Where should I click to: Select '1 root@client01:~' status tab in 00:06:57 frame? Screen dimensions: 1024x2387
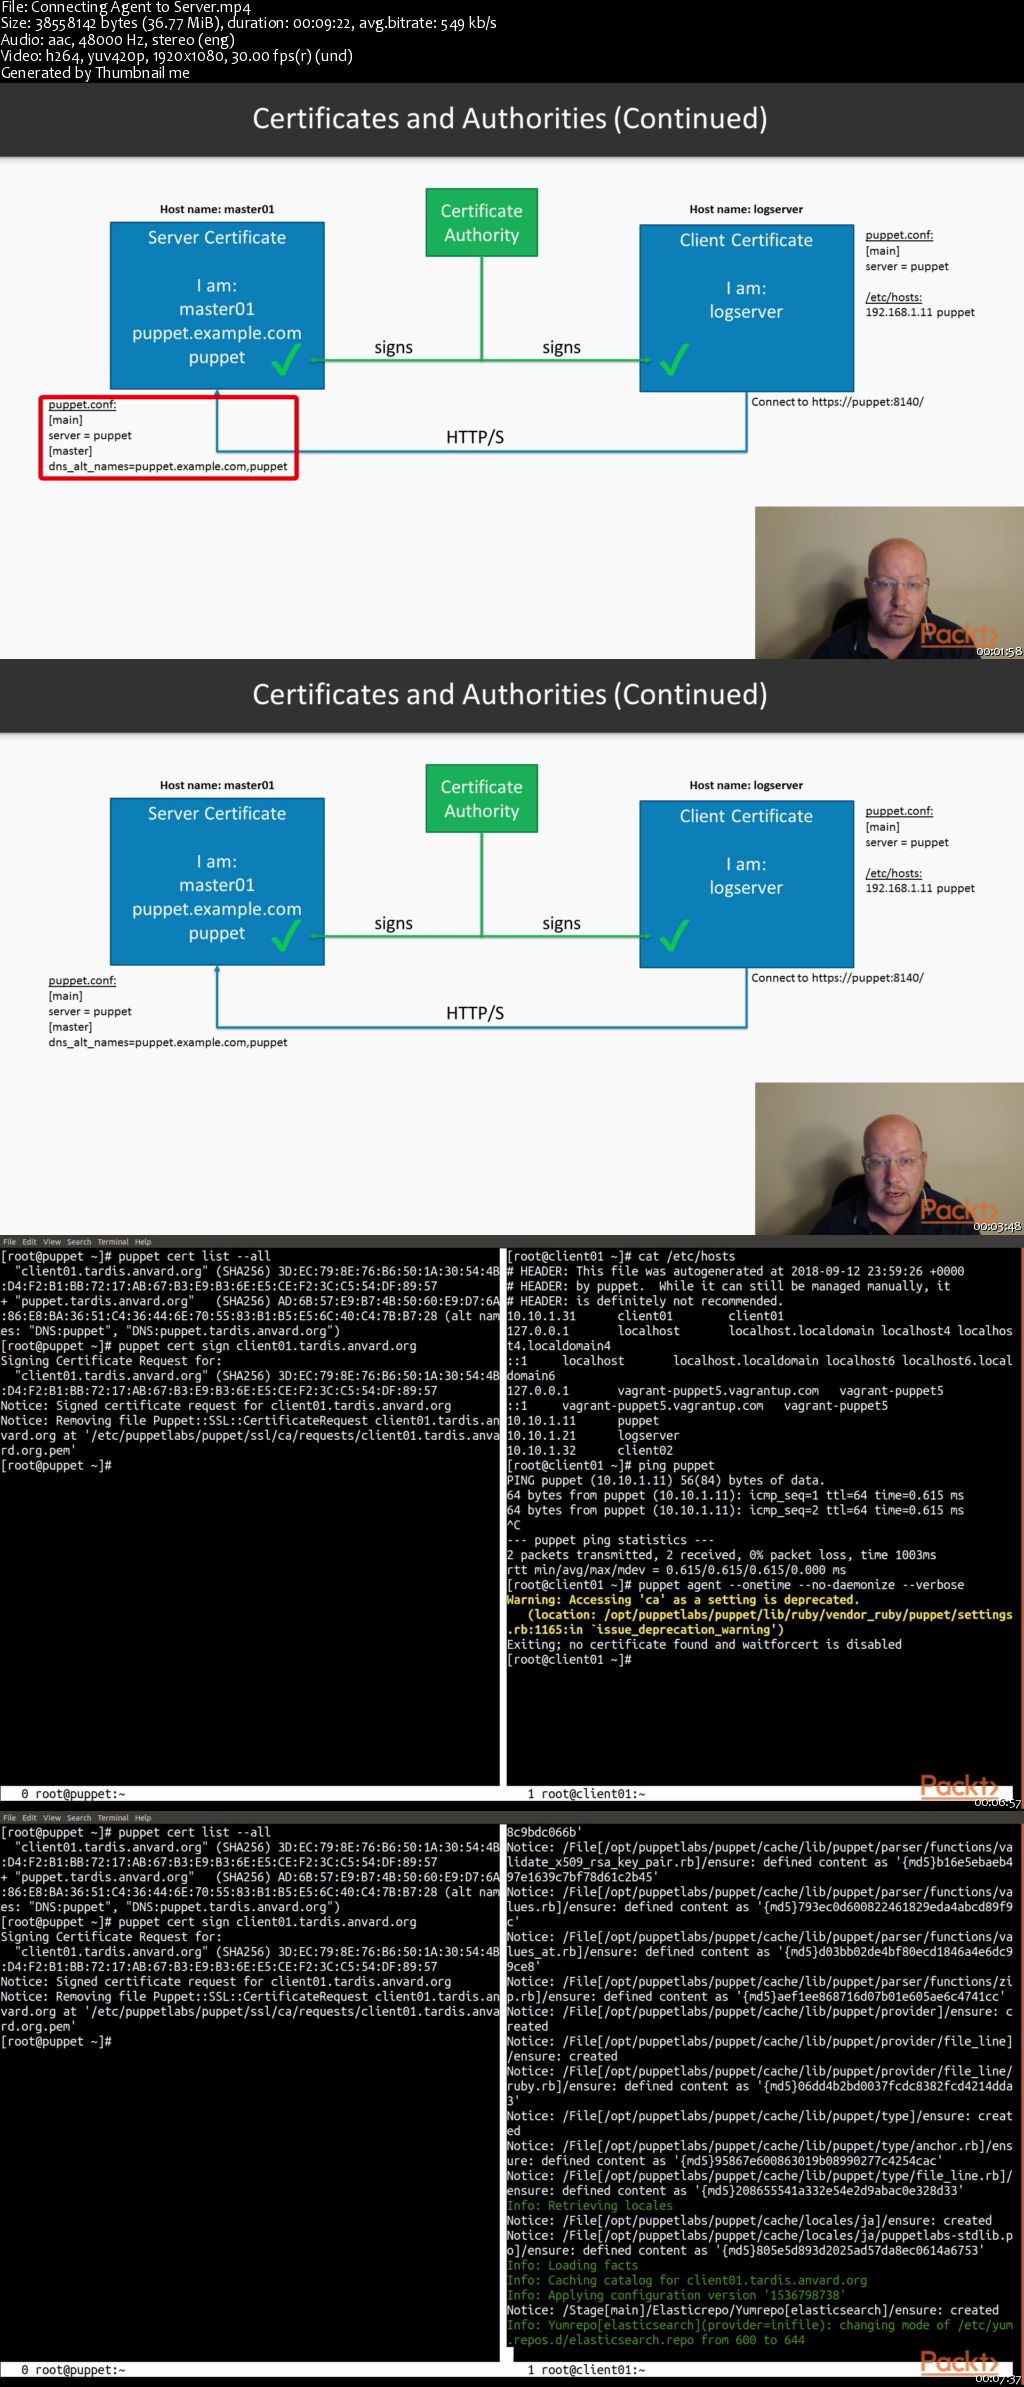586,1794
